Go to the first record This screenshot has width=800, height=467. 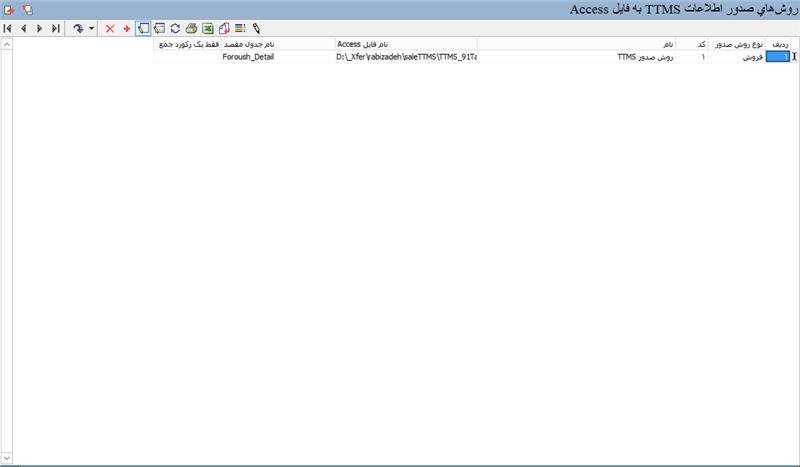(x=8, y=29)
